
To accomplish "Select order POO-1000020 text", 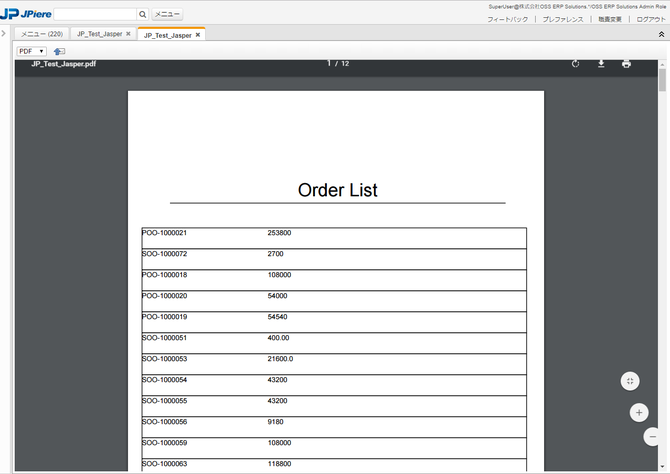I will click(165, 296).
